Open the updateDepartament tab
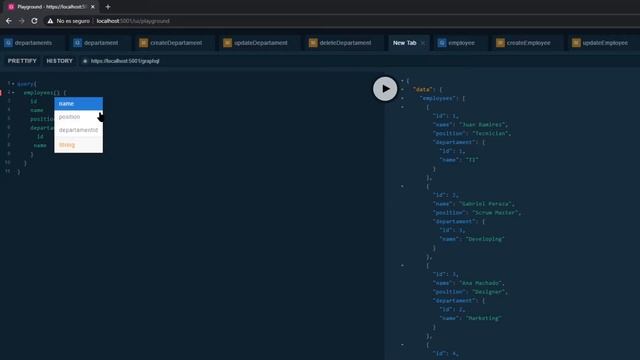640x360 pixels. (x=260, y=43)
